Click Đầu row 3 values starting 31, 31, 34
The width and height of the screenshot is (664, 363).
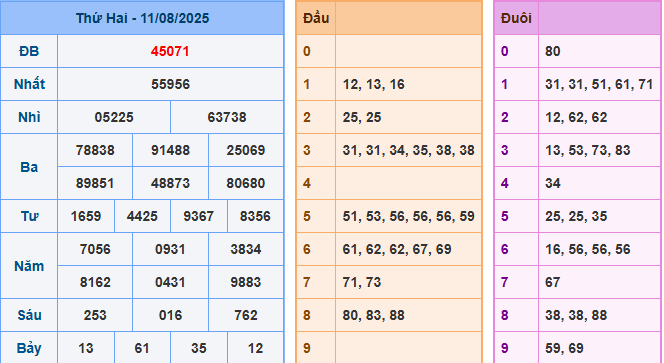[x=409, y=150]
